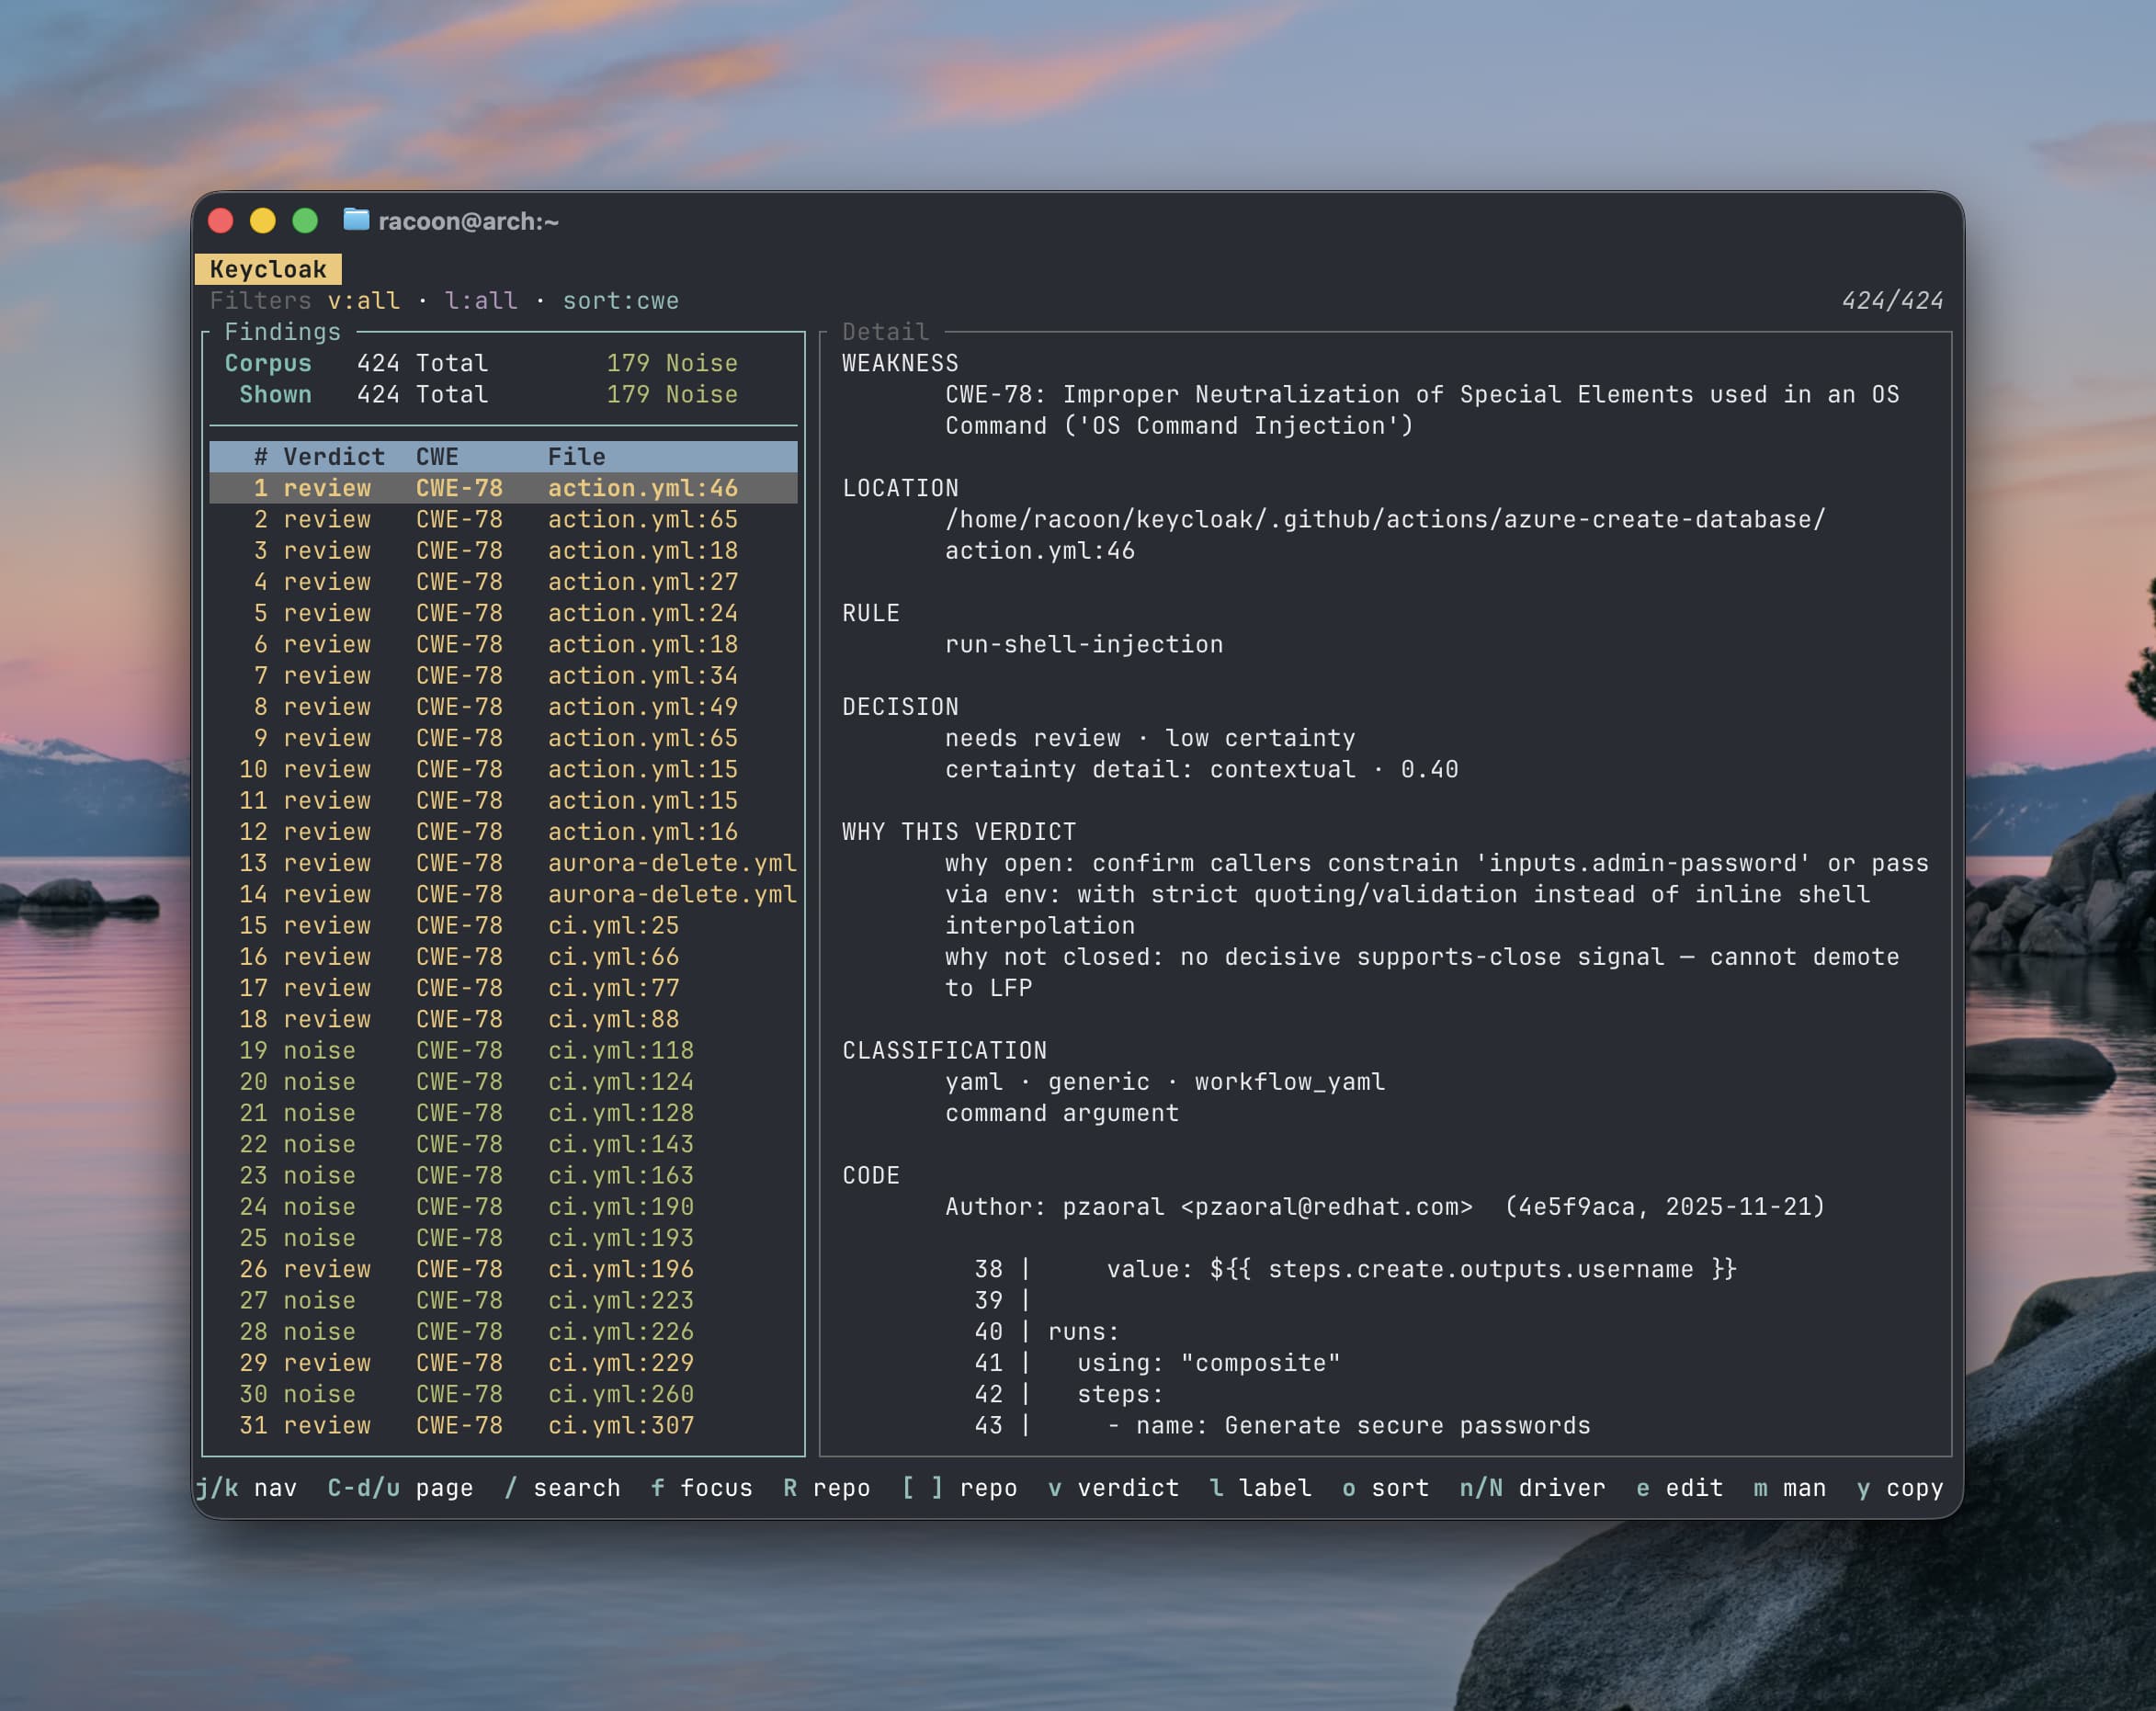Select finding row 15 ci.yml:25

[x=503, y=925]
